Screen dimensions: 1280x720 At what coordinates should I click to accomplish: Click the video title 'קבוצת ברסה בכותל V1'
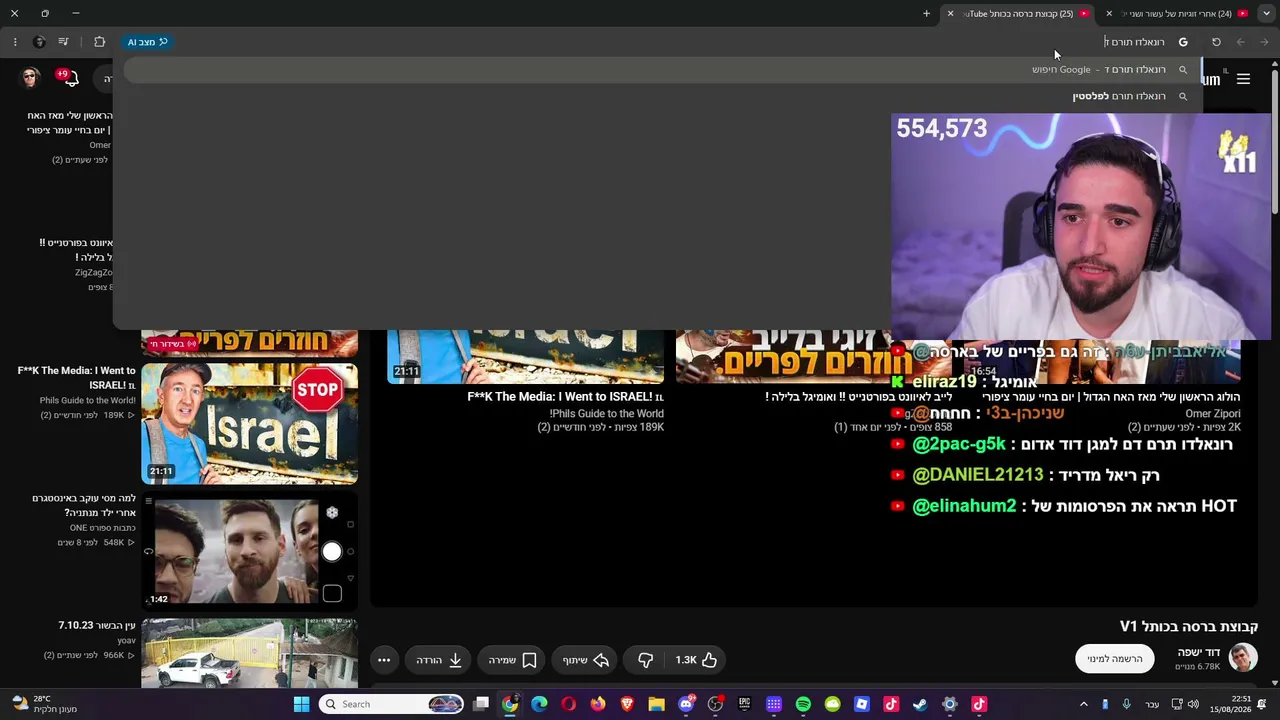(x=1189, y=626)
